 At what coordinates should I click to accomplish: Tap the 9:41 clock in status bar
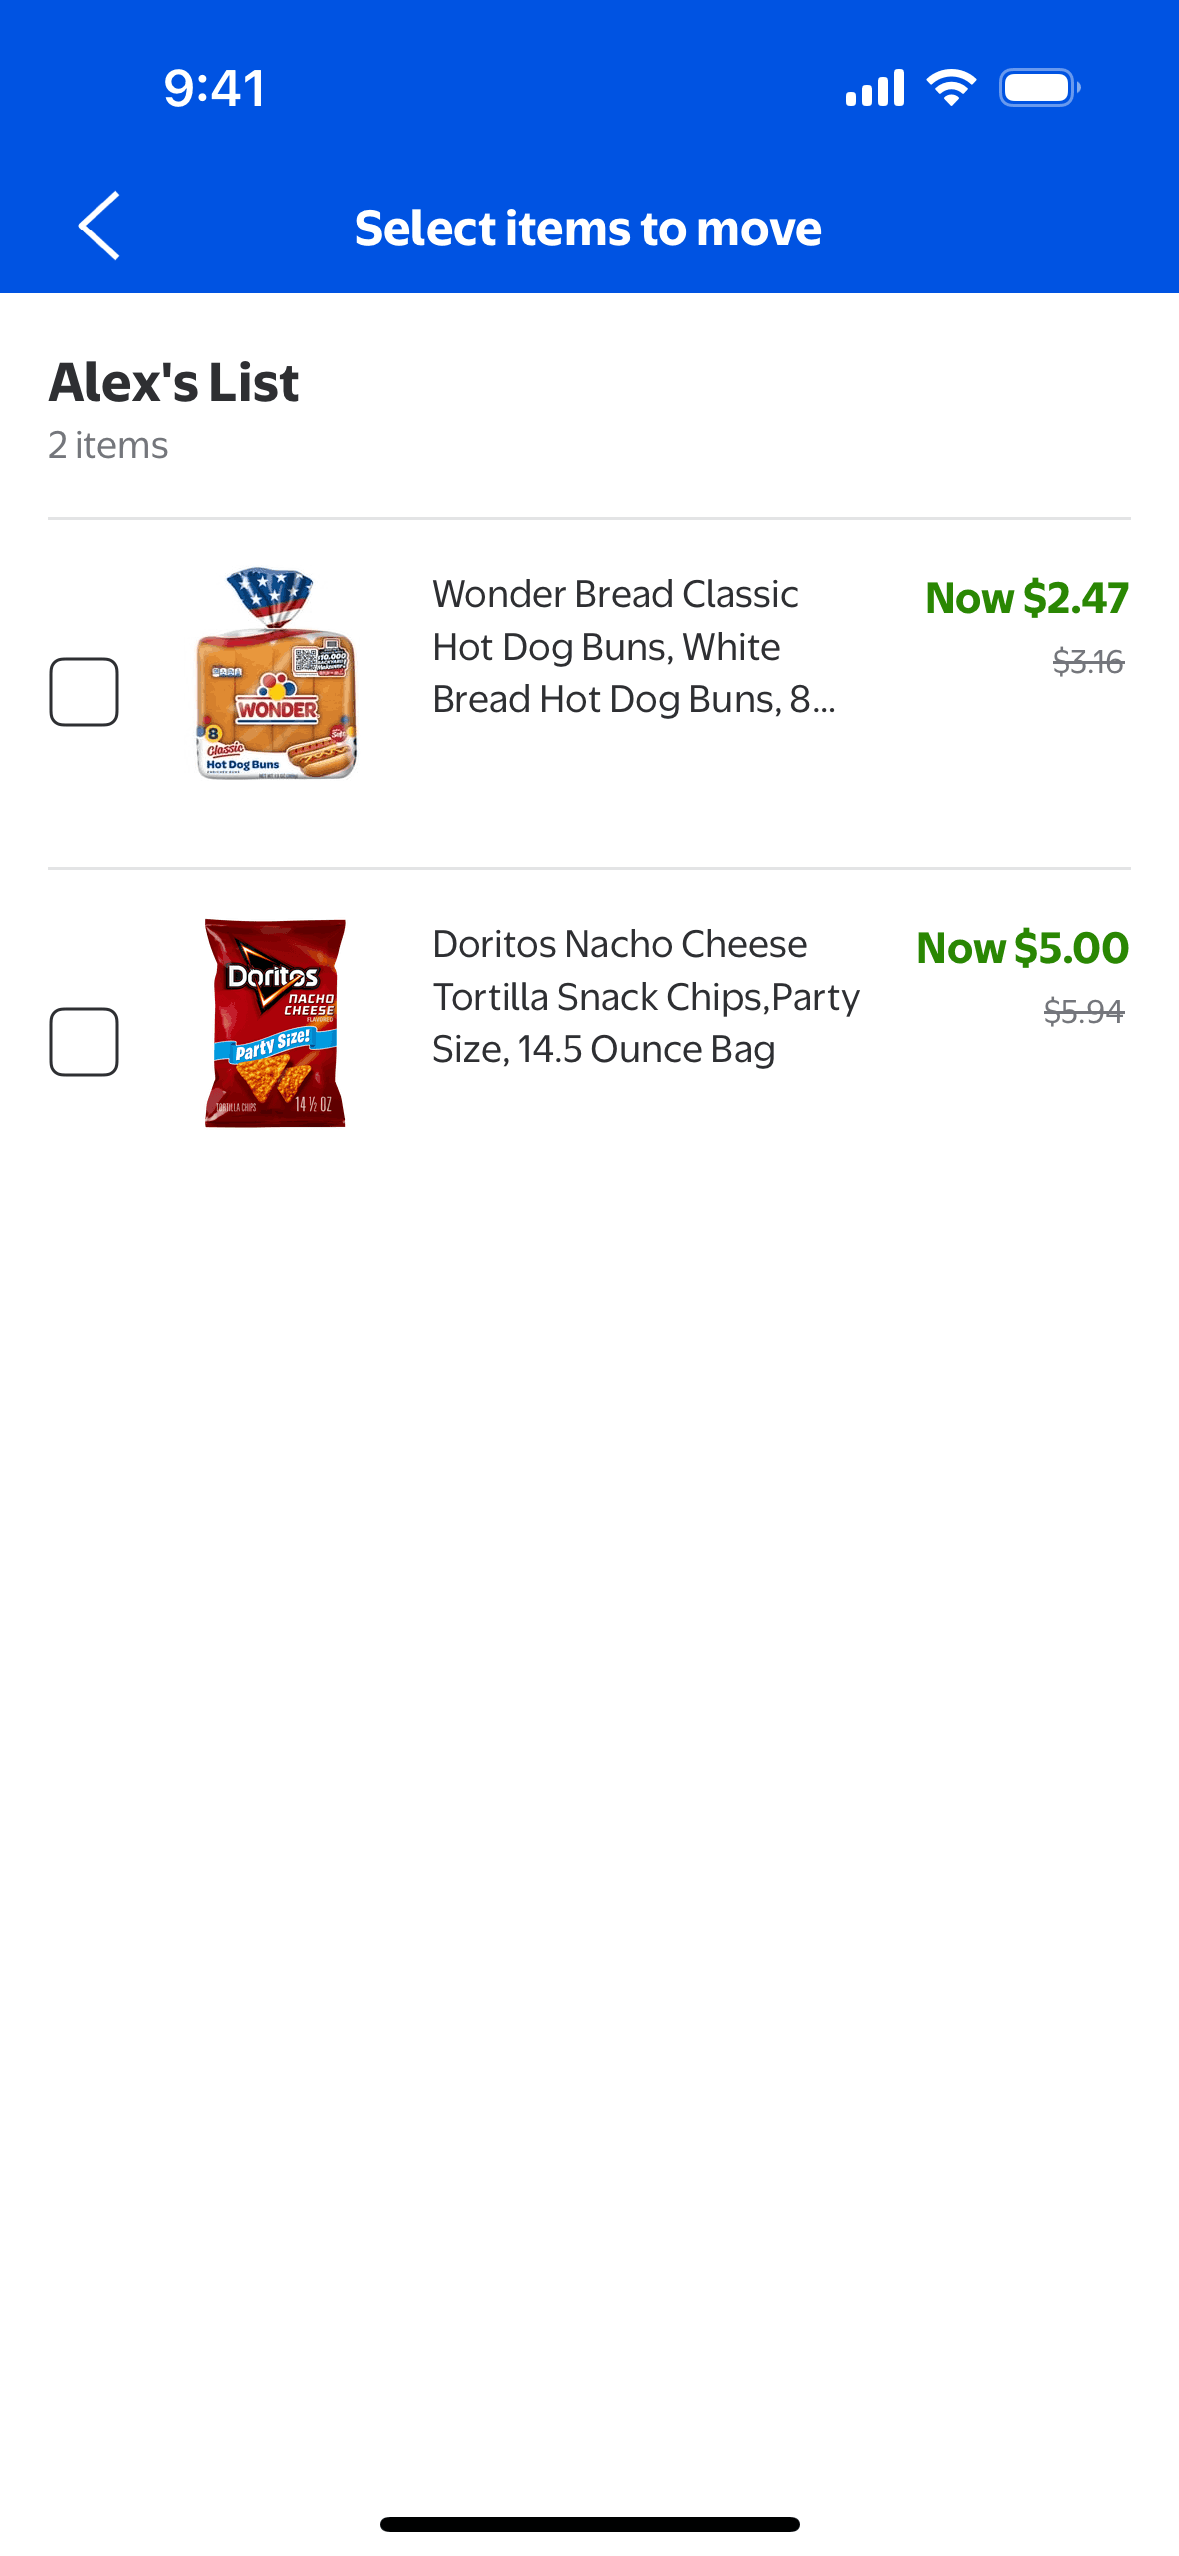(x=215, y=88)
